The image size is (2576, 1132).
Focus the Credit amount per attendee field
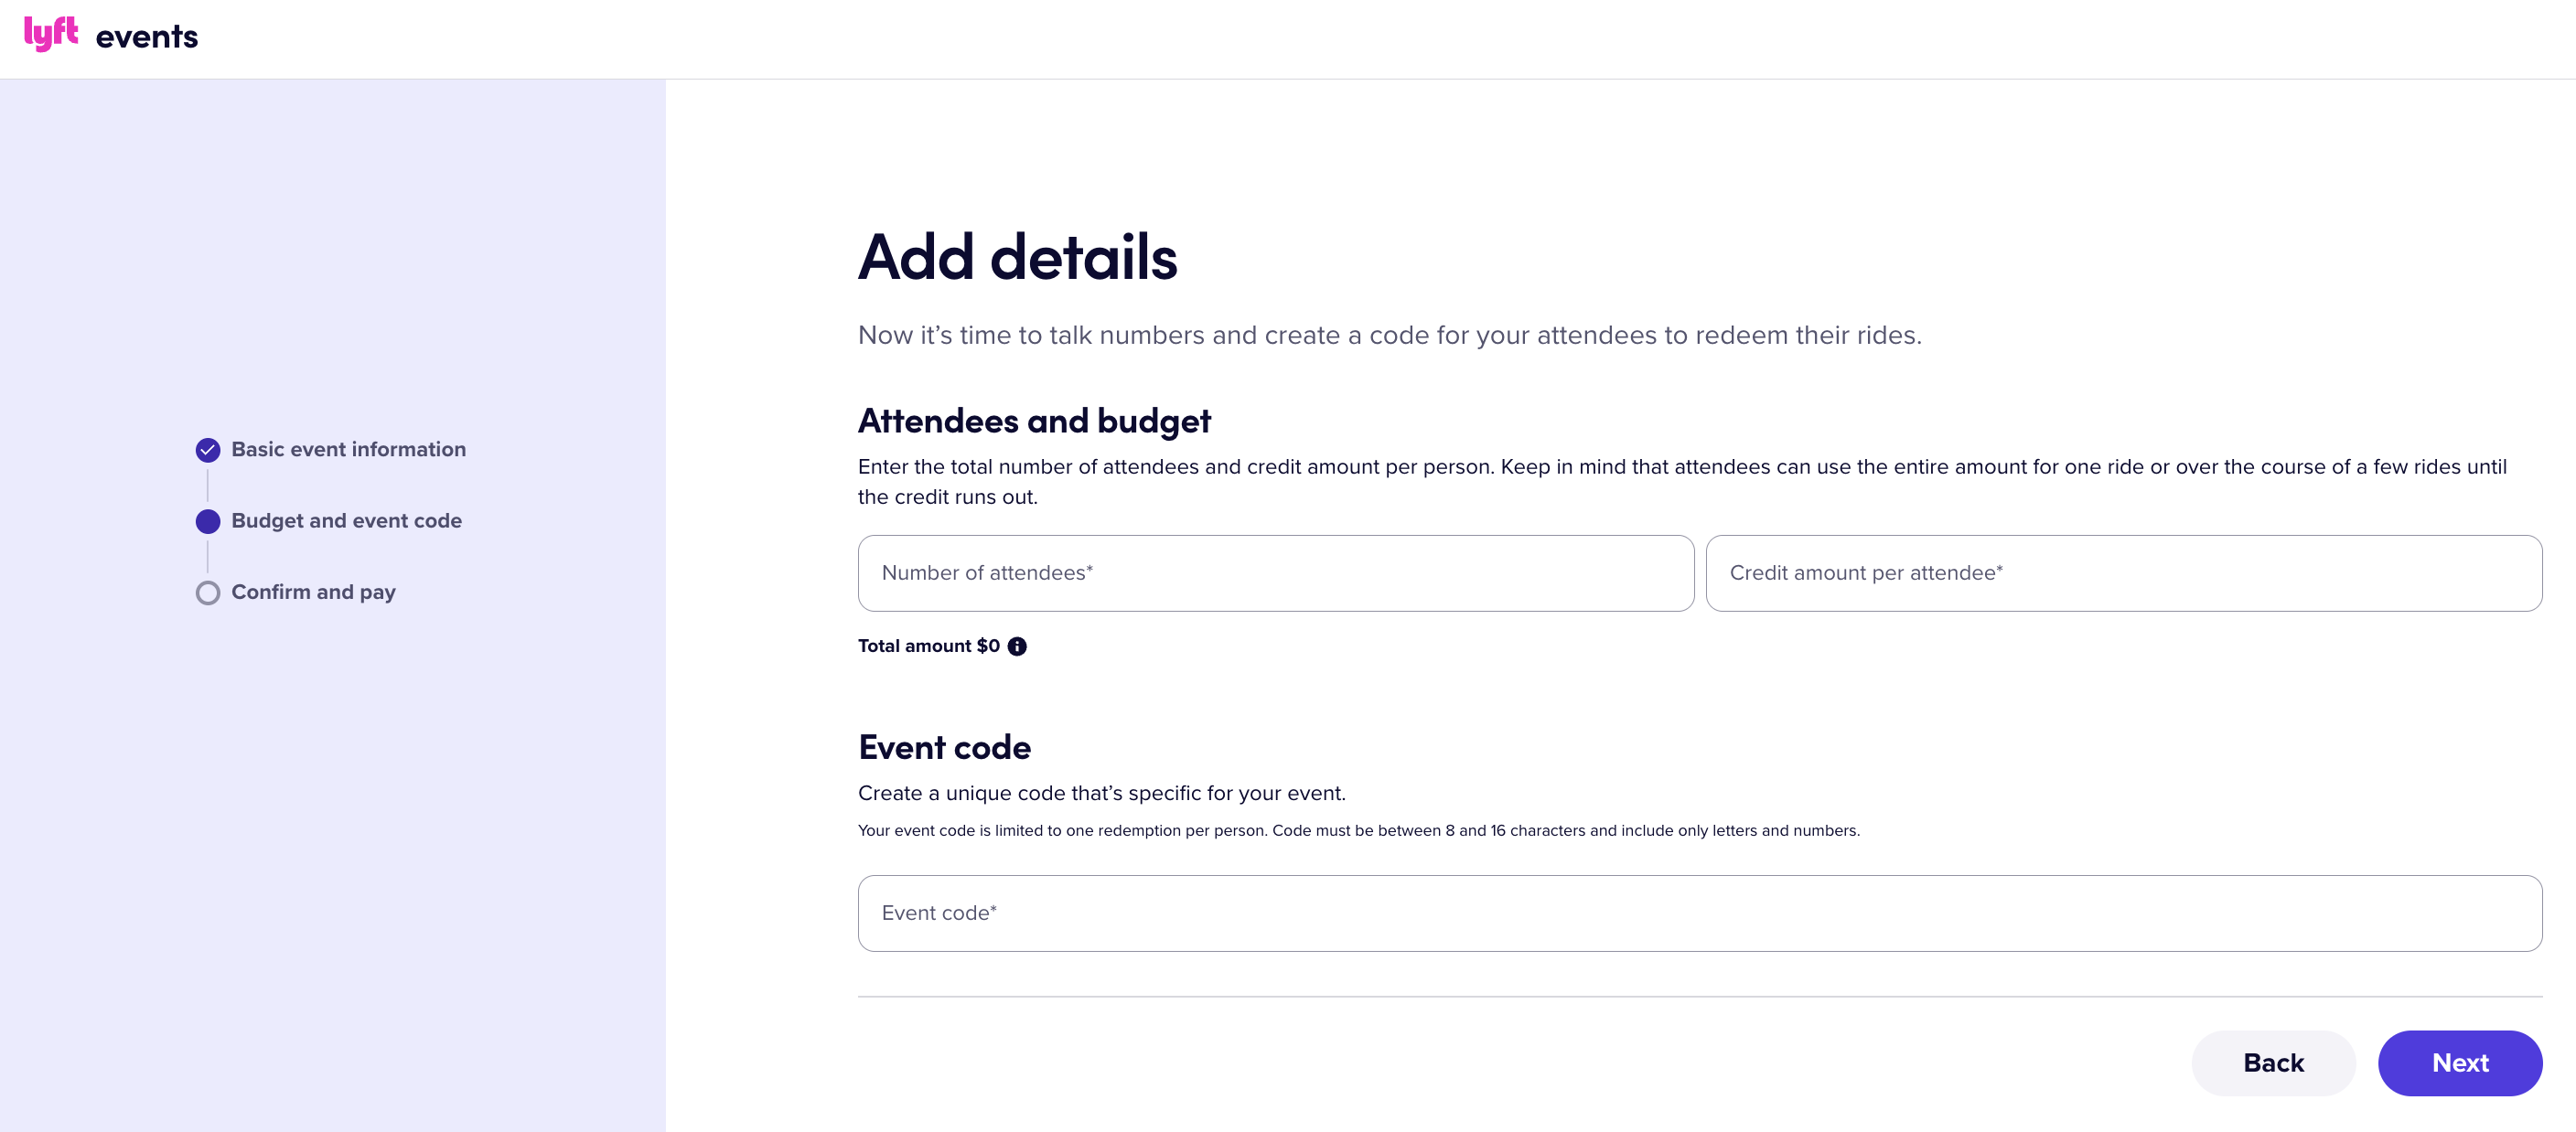pyautogui.click(x=2123, y=573)
